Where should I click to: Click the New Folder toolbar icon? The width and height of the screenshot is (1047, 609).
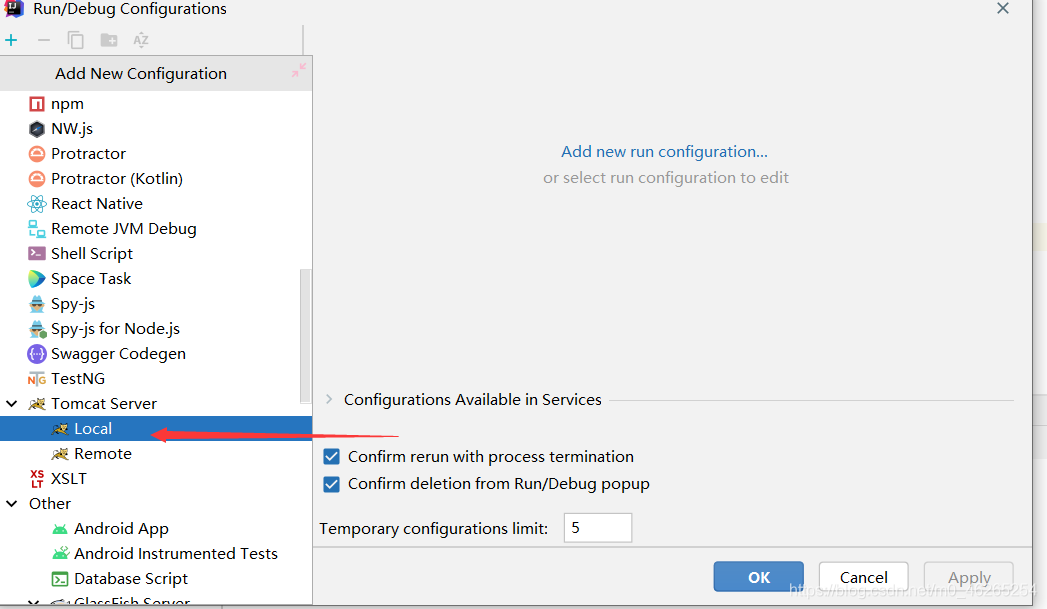point(109,40)
